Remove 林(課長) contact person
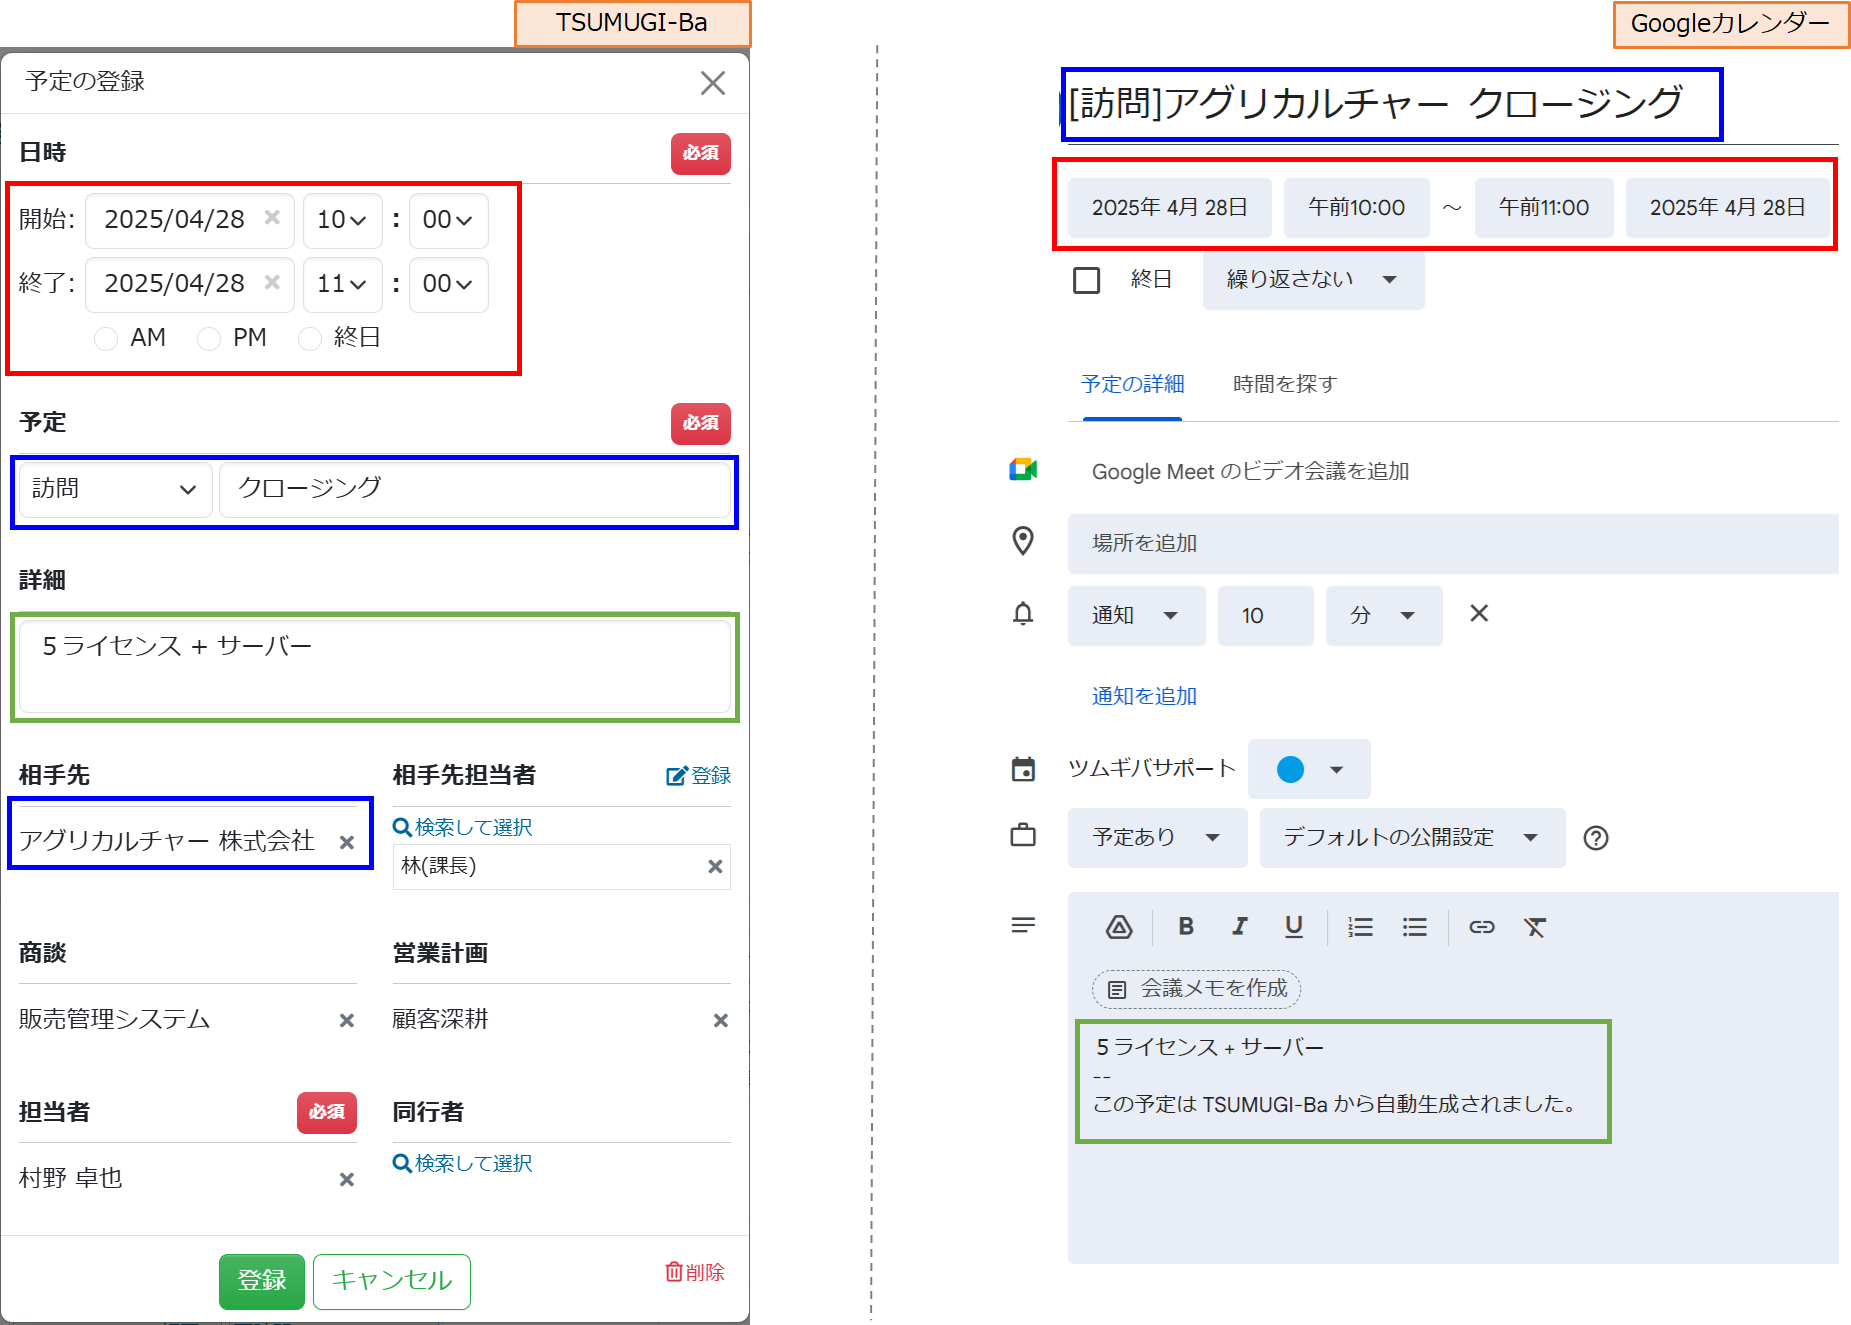The width and height of the screenshot is (1851, 1325). click(x=715, y=866)
